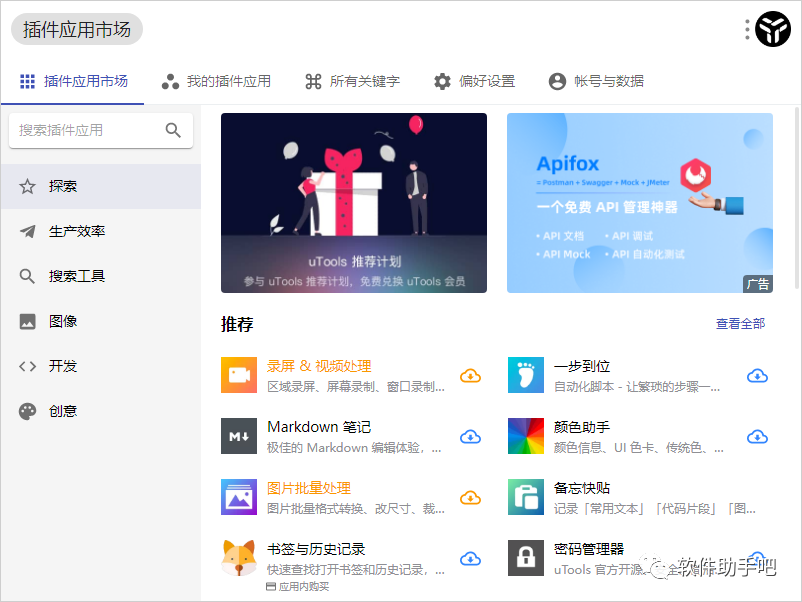
Task: Click the Markdown 笔记 plugin icon
Action: [239, 436]
